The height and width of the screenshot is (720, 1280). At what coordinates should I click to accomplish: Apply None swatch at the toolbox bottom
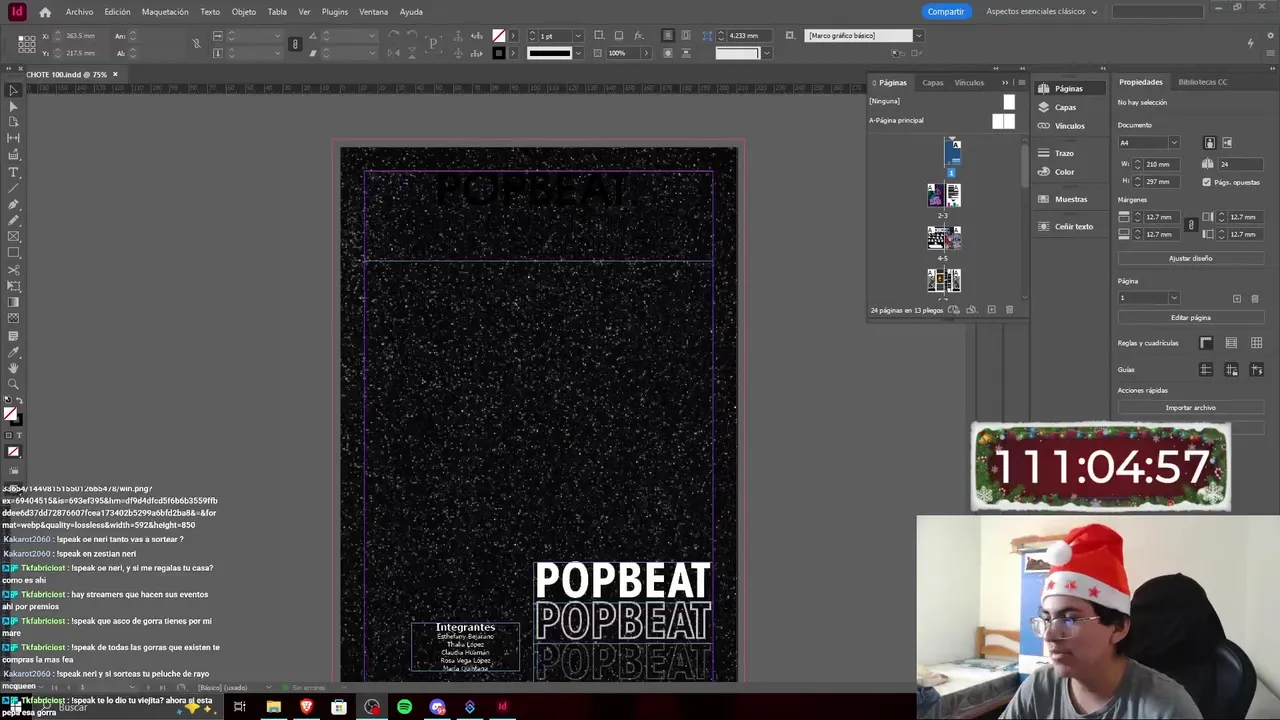pyautogui.click(x=13, y=452)
